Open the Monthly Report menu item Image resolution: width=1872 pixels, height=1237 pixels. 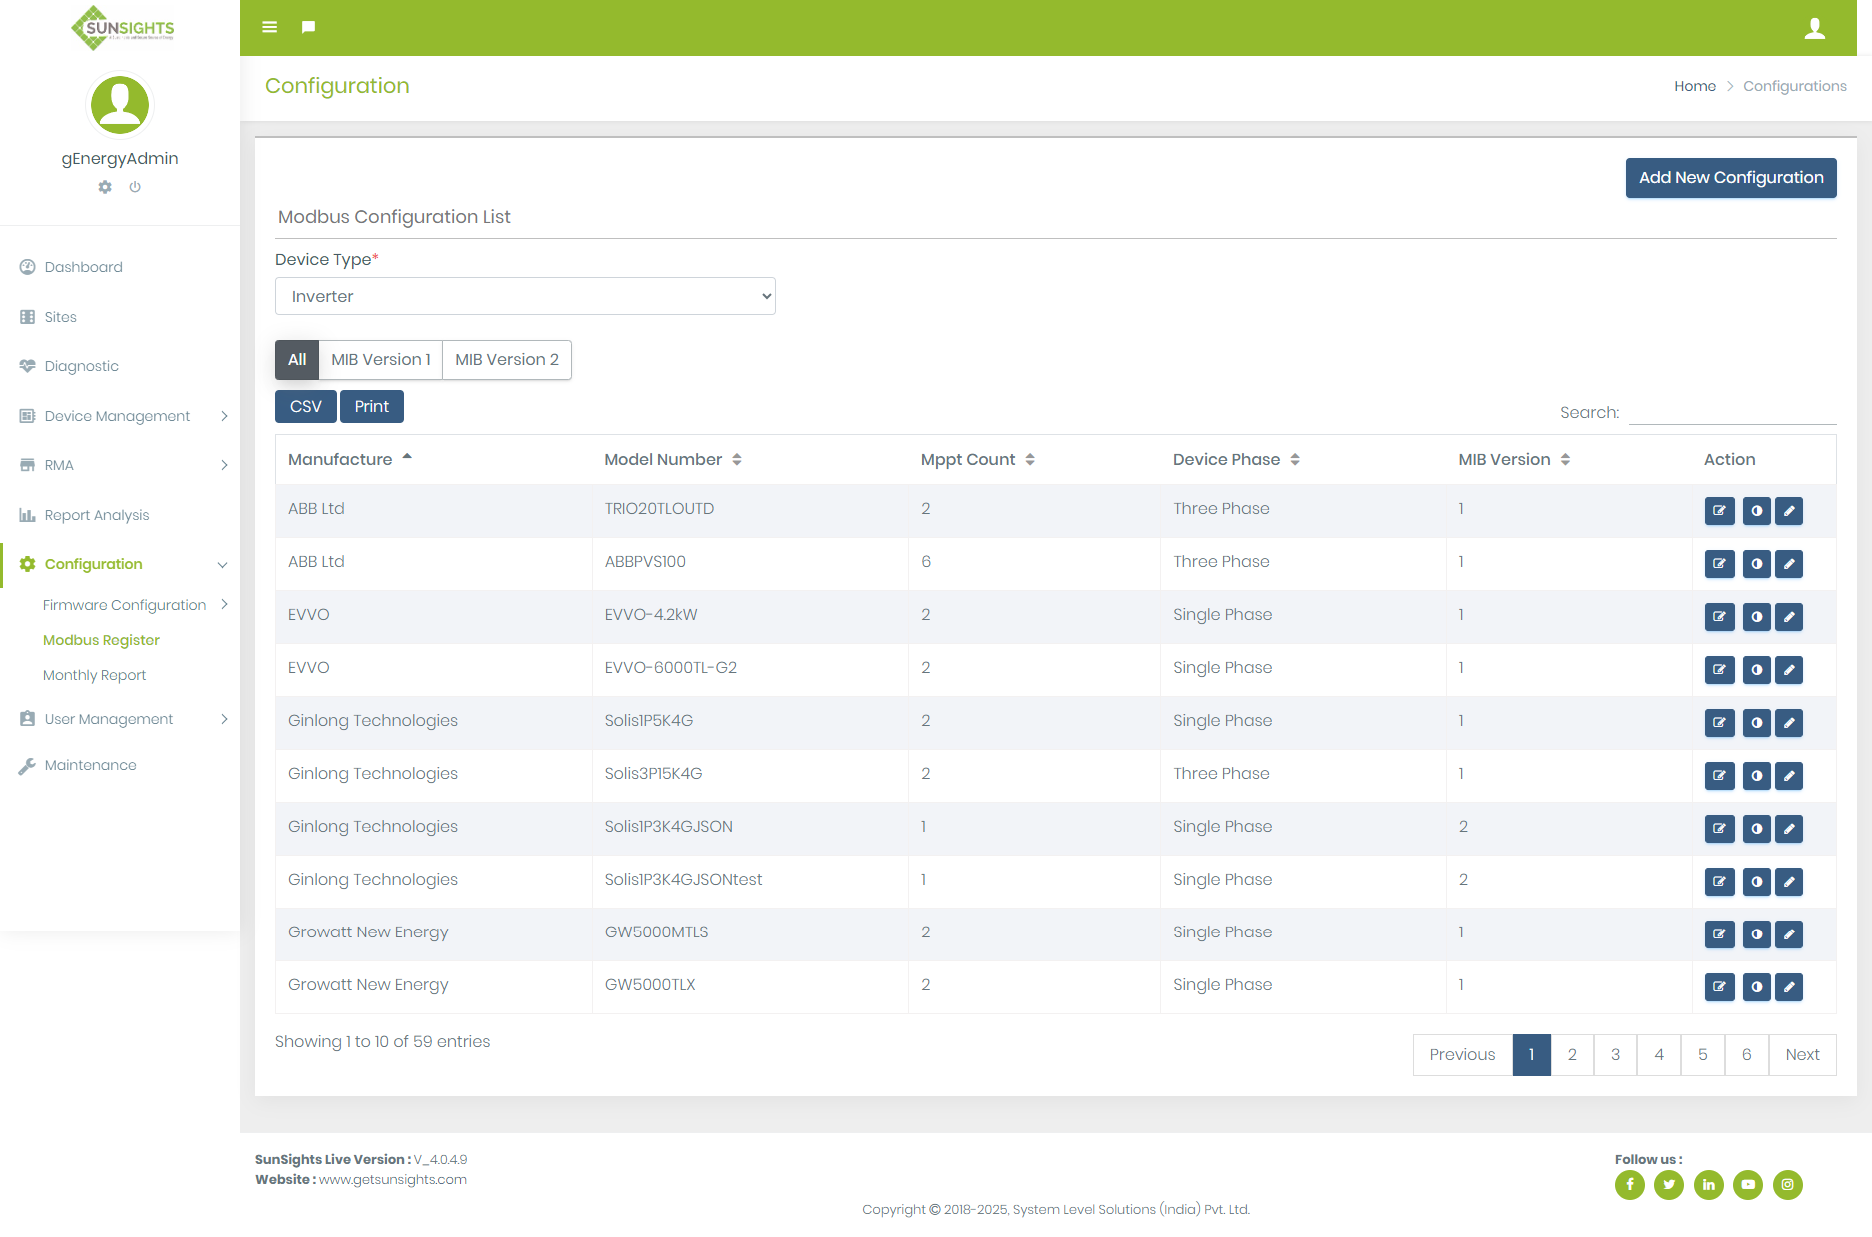[94, 675]
